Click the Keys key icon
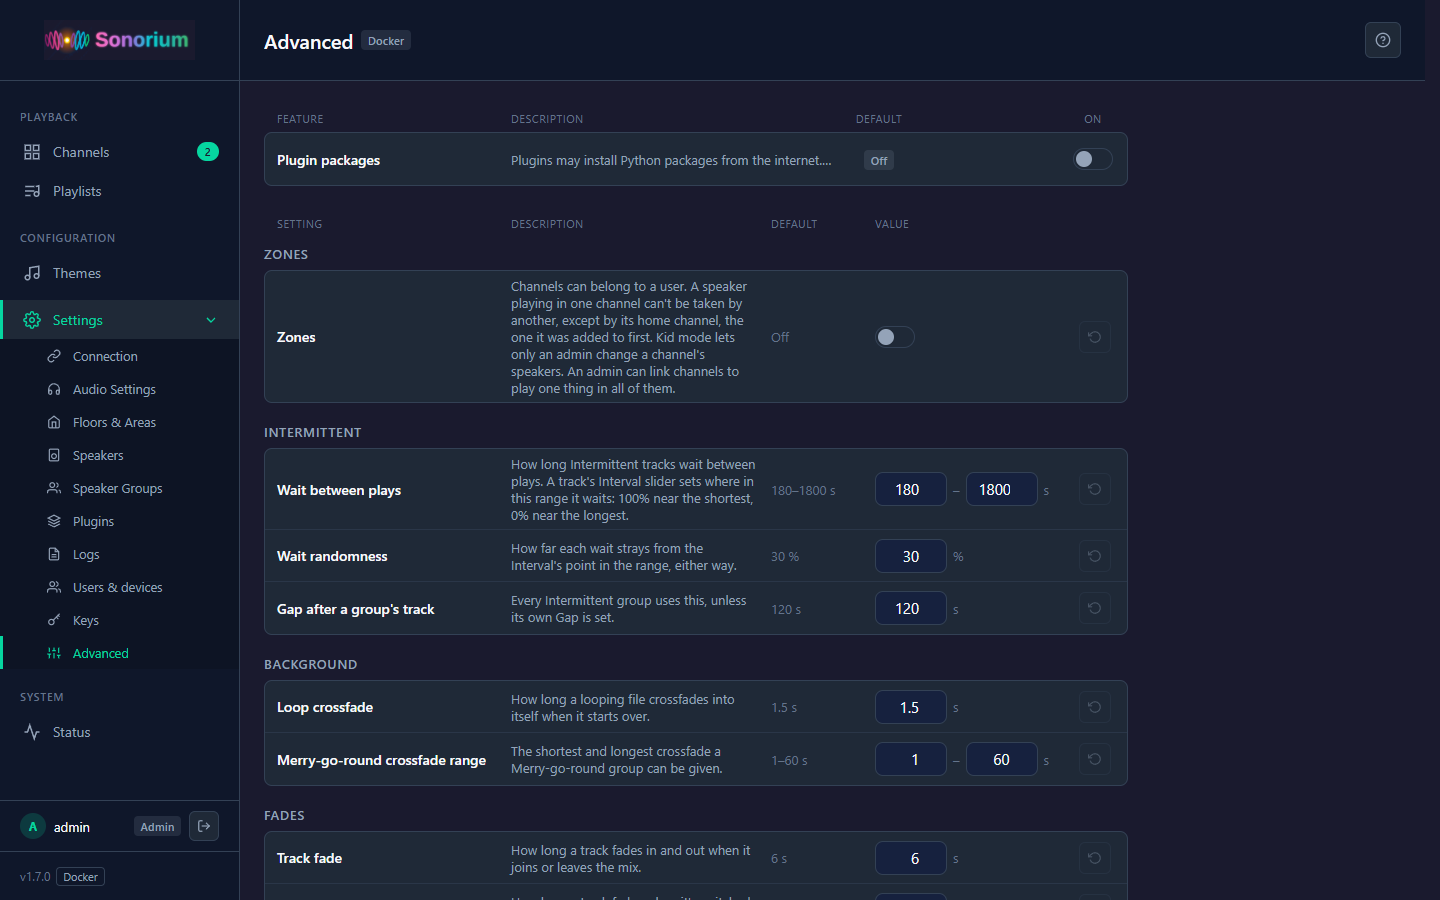Image resolution: width=1440 pixels, height=900 pixels. click(x=54, y=620)
